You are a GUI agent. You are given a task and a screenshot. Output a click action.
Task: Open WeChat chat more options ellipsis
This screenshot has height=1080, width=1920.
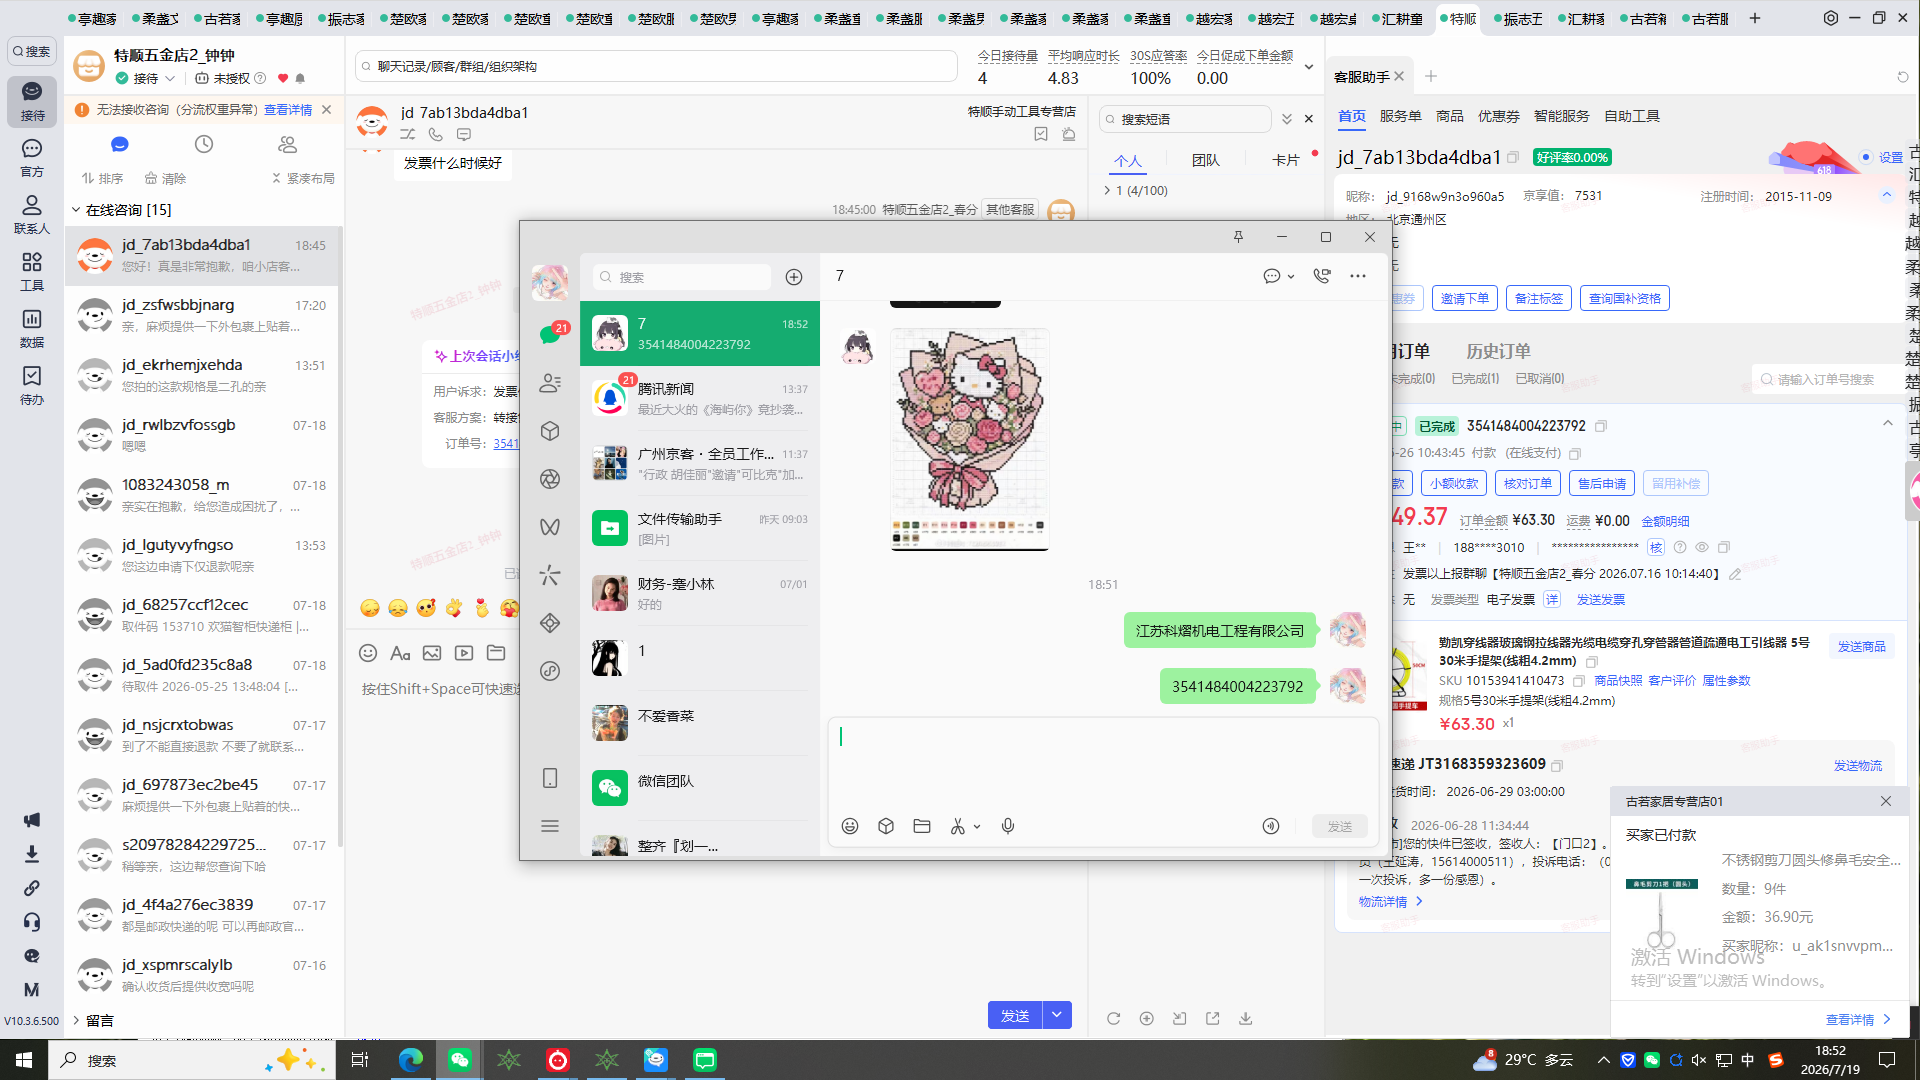pos(1358,276)
